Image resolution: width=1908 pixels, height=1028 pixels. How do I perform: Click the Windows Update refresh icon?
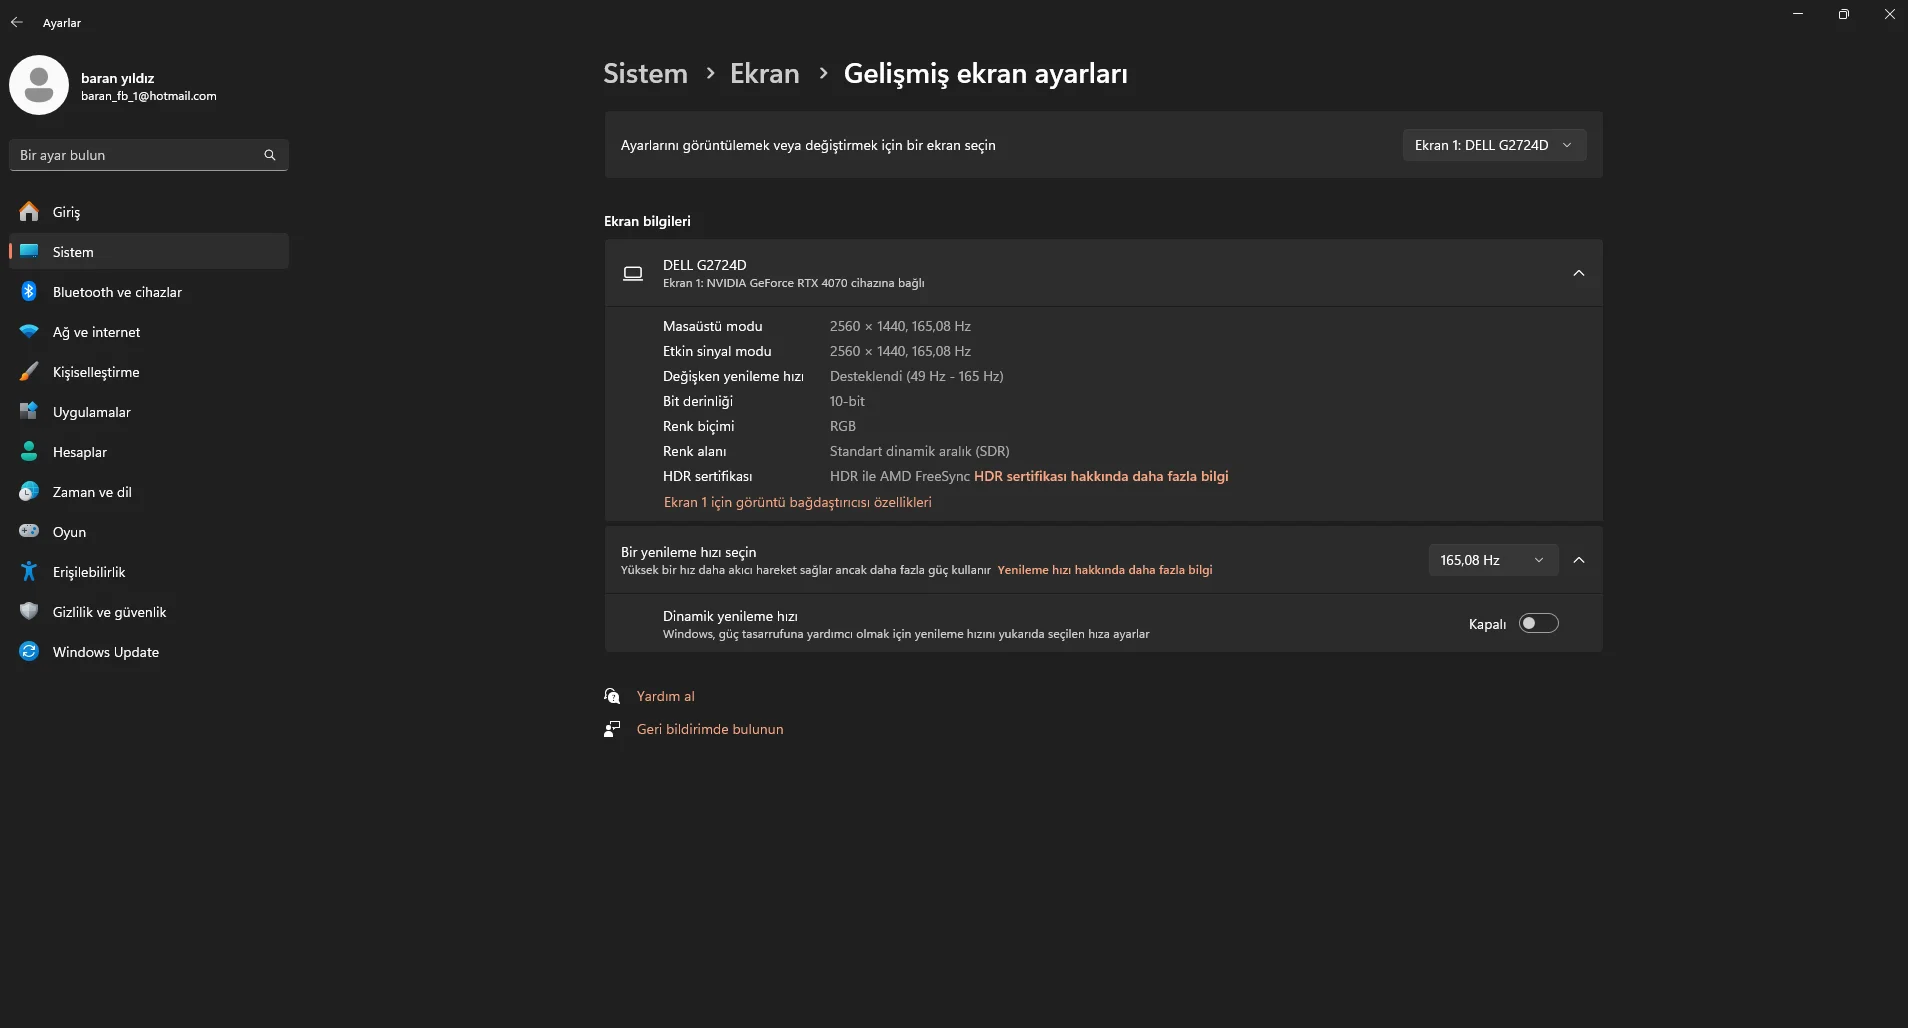(x=29, y=651)
